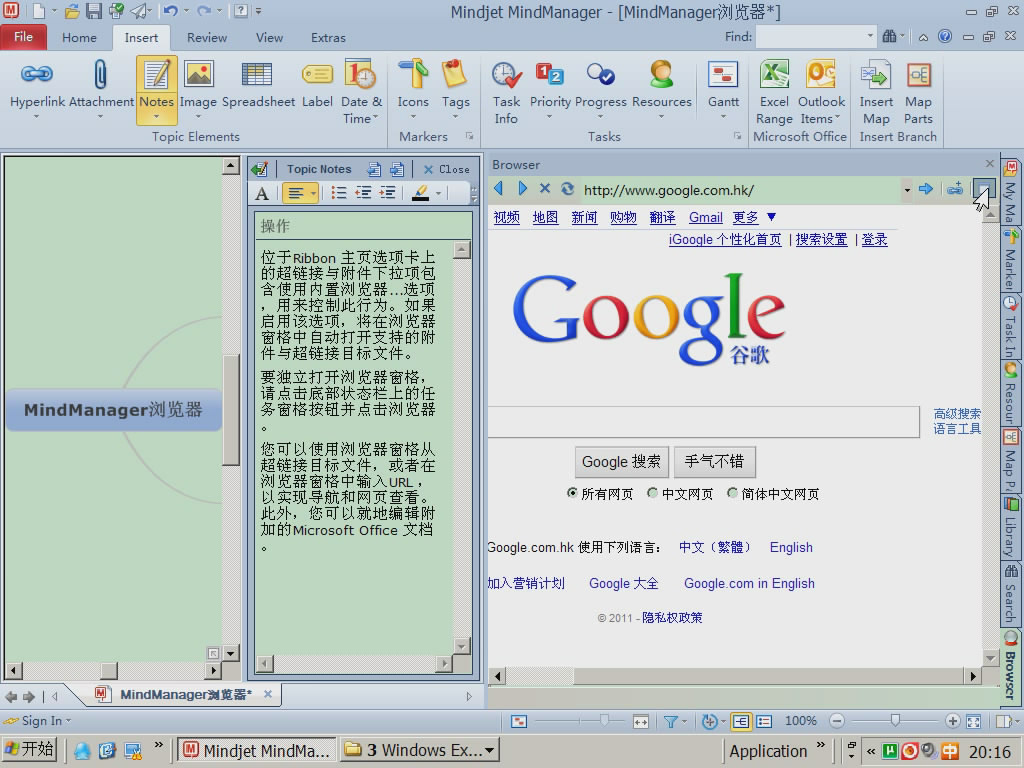Toggle the fit map button in status bar
The image size is (1024, 768).
pyautogui.click(x=974, y=722)
